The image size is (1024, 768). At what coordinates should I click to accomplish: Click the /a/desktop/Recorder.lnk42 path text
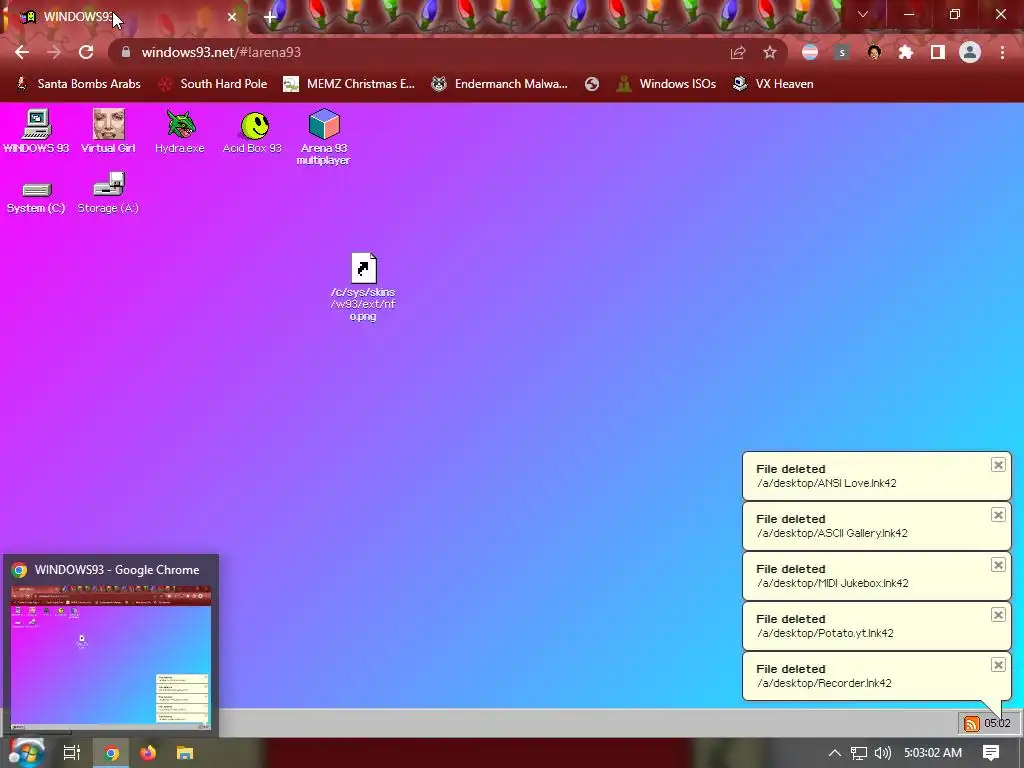coord(824,683)
